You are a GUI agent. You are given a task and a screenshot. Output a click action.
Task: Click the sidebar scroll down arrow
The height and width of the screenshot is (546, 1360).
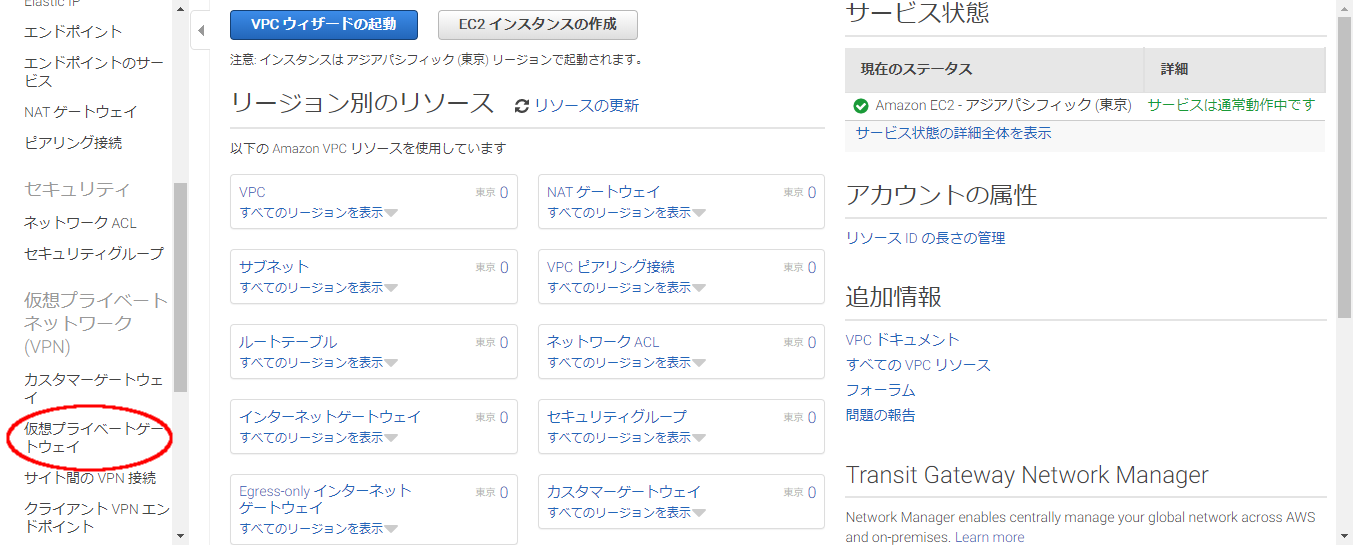tap(180, 537)
